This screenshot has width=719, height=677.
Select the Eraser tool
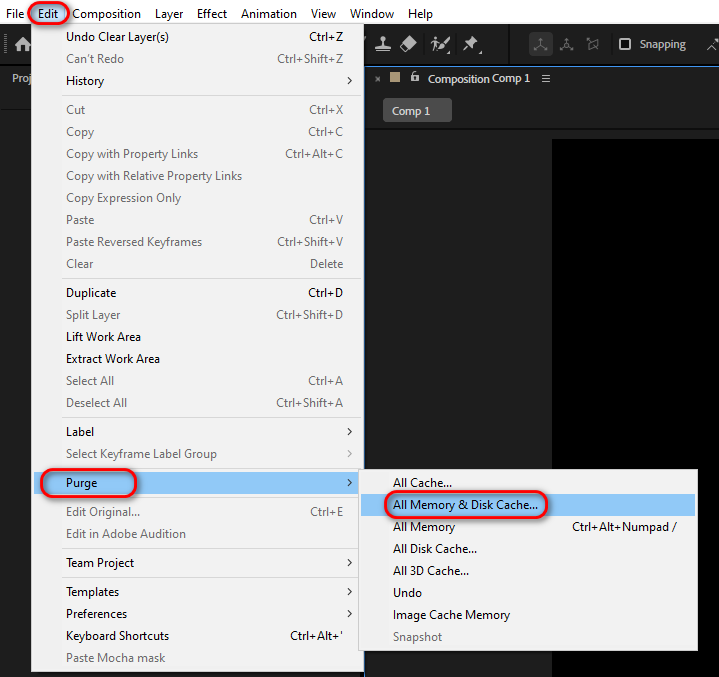pyautogui.click(x=408, y=44)
